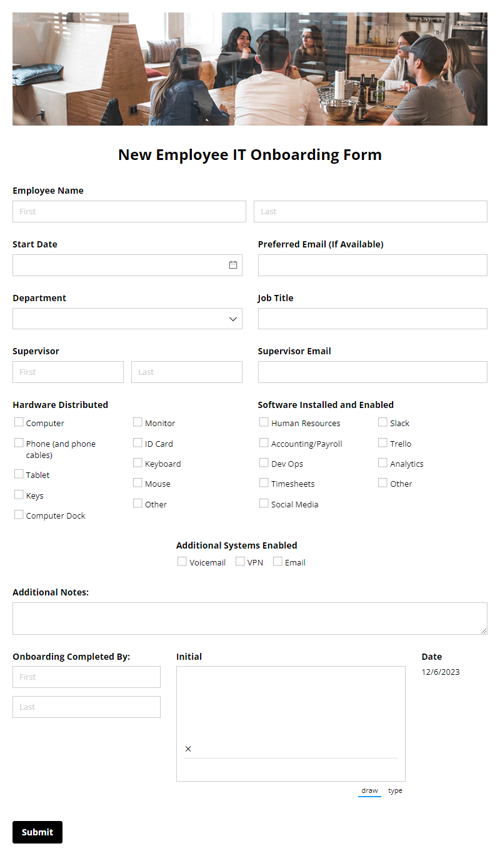Open the Start Date calendar picker icon
This screenshot has height=856, width=500.
pos(233,265)
